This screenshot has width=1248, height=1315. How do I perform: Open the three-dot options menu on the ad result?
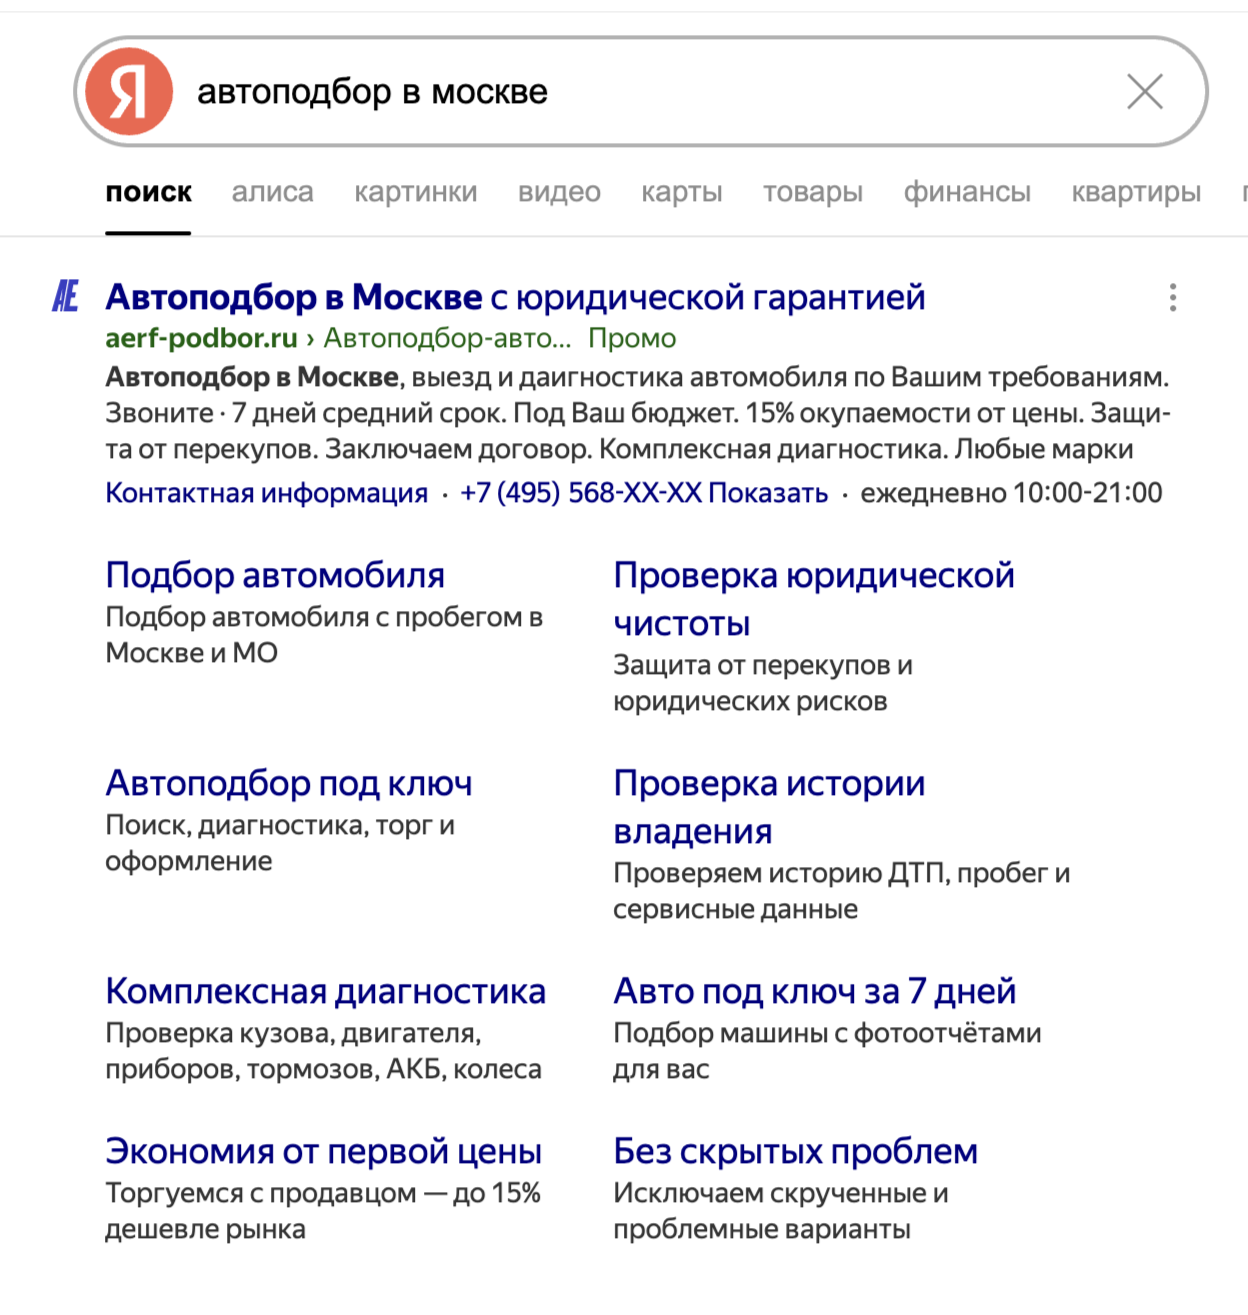coord(1171,296)
